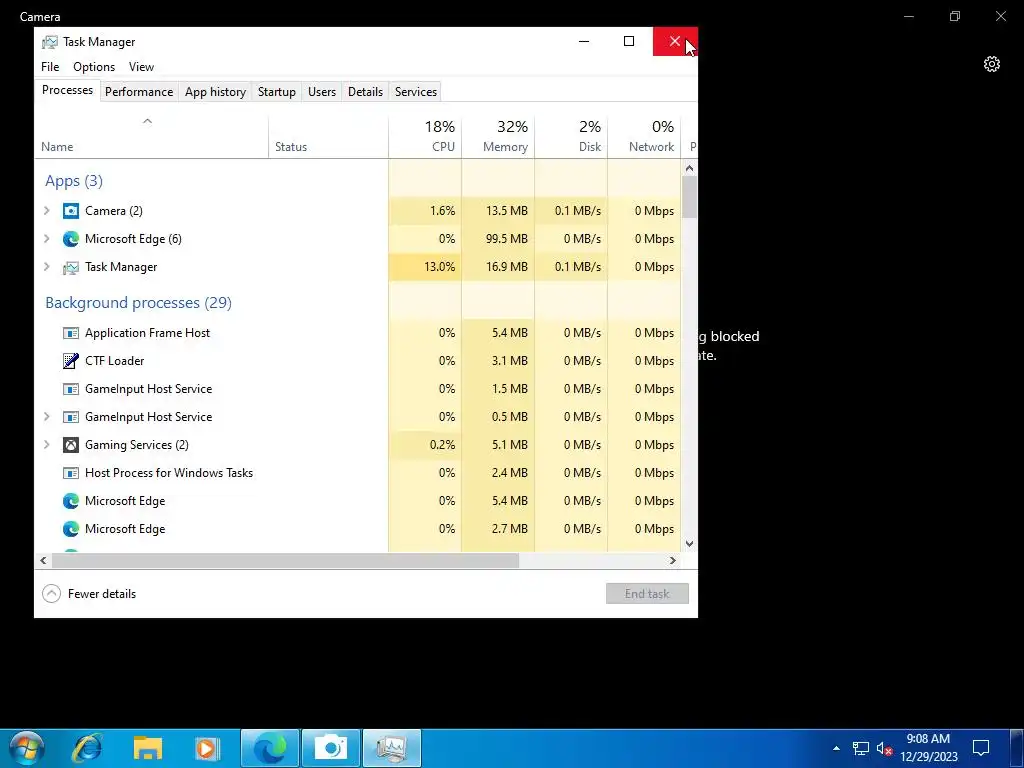Collapse view with Fewer details
The height and width of the screenshot is (768, 1024).
pos(89,594)
